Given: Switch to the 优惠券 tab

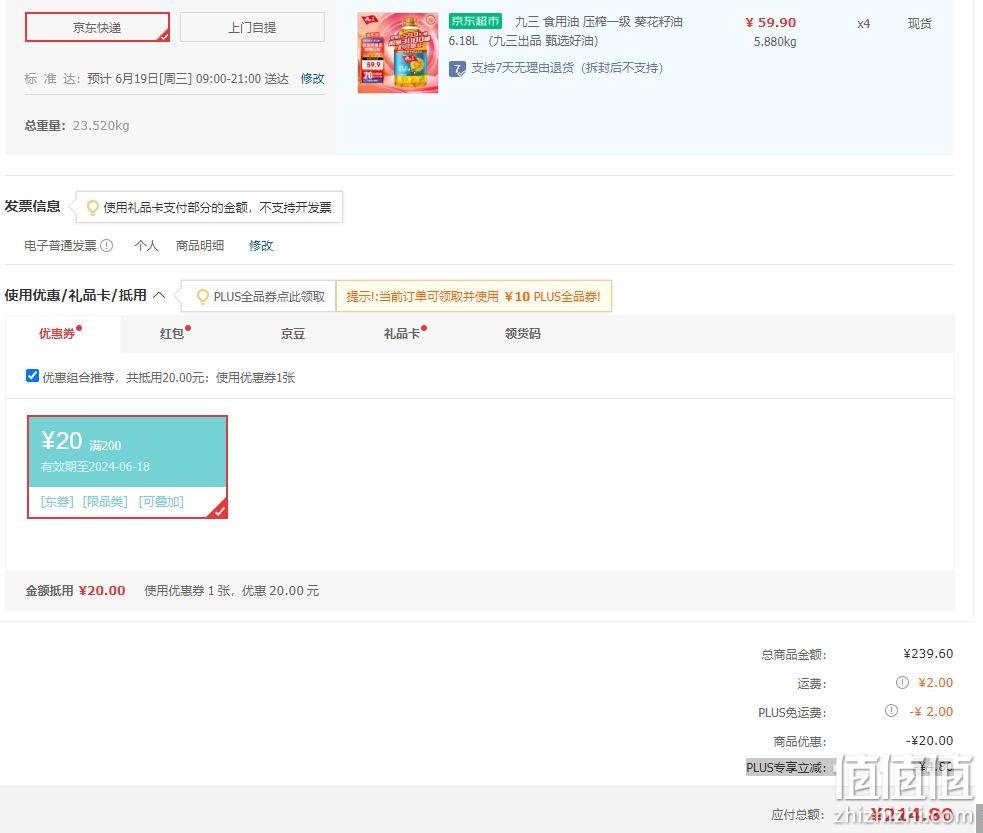Looking at the screenshot, I should pyautogui.click(x=57, y=333).
